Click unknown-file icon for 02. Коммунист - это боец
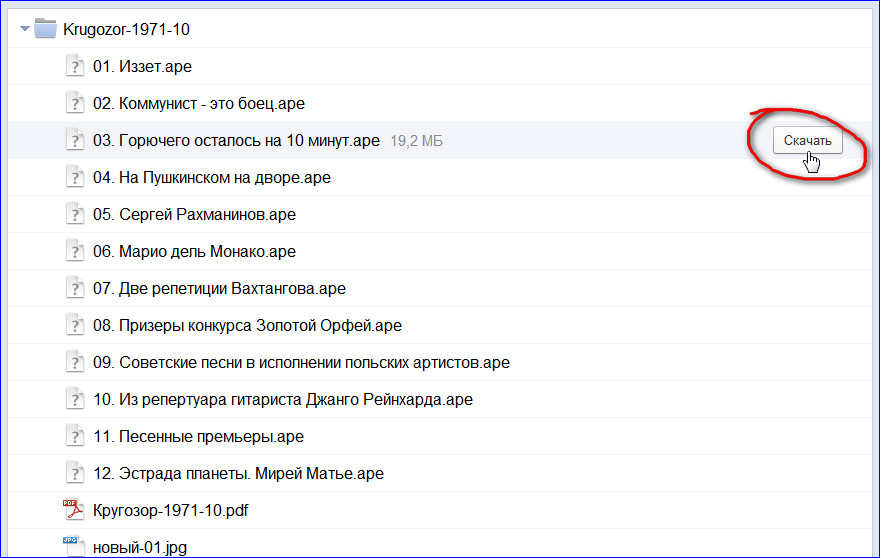Viewport: 880px width, 558px height. [x=75, y=104]
